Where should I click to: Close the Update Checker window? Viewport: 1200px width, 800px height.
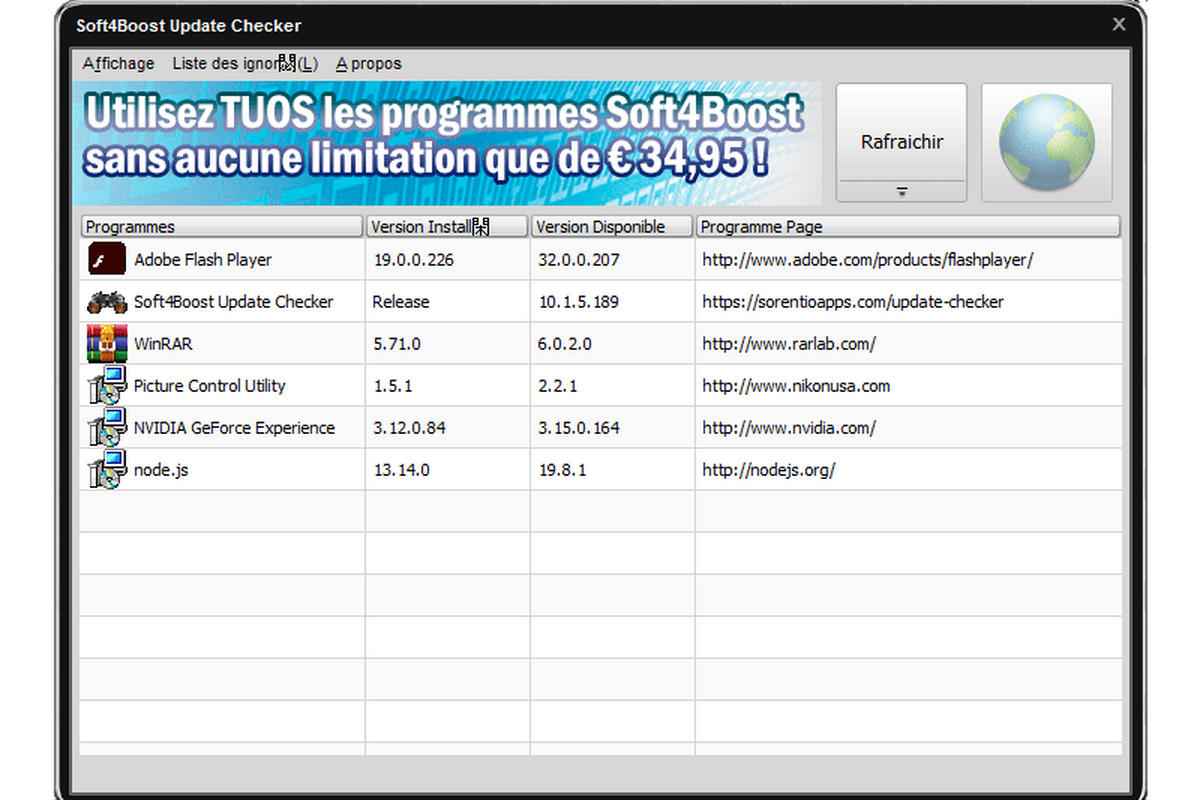(1120, 25)
